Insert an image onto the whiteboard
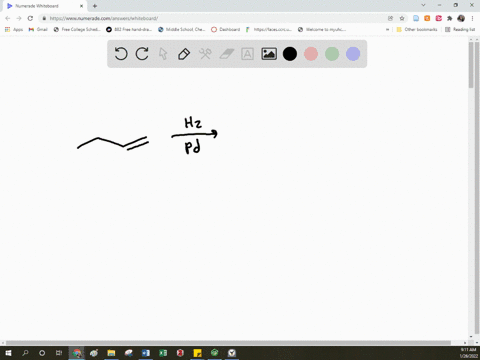The image size is (480, 360). [x=269, y=54]
